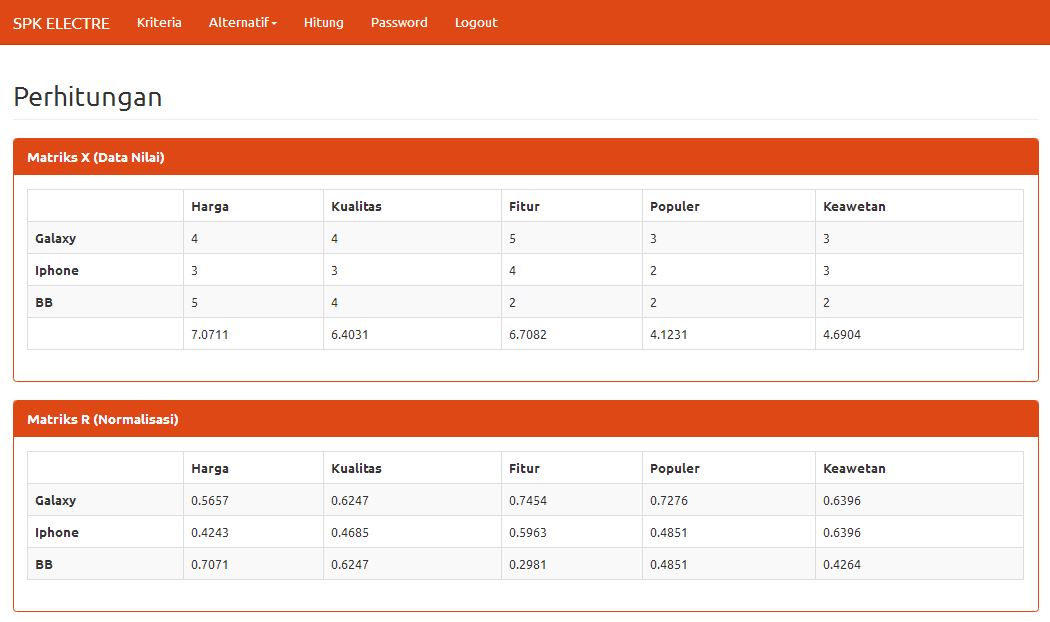Click Keawetan column header in Matriks X

[x=854, y=206]
